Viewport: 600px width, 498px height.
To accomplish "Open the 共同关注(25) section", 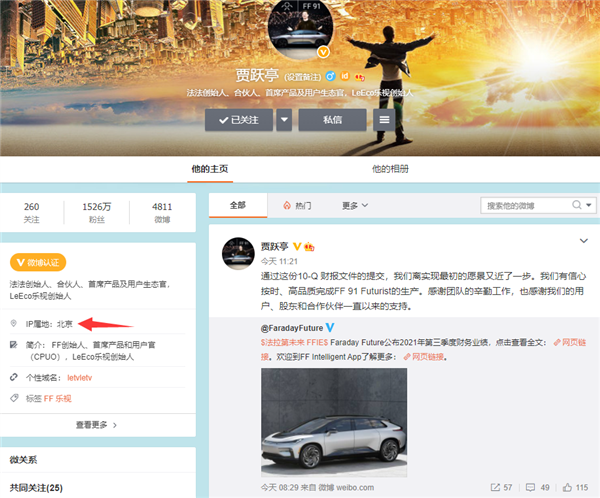I will (36, 488).
